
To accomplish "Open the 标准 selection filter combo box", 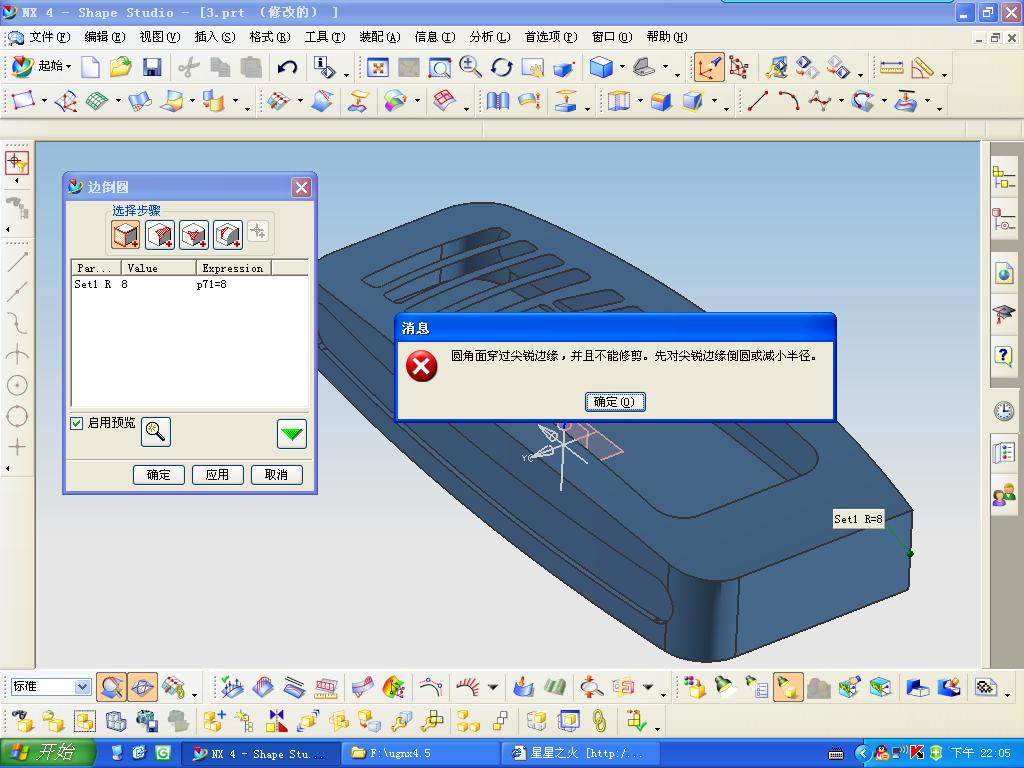I will (x=50, y=686).
